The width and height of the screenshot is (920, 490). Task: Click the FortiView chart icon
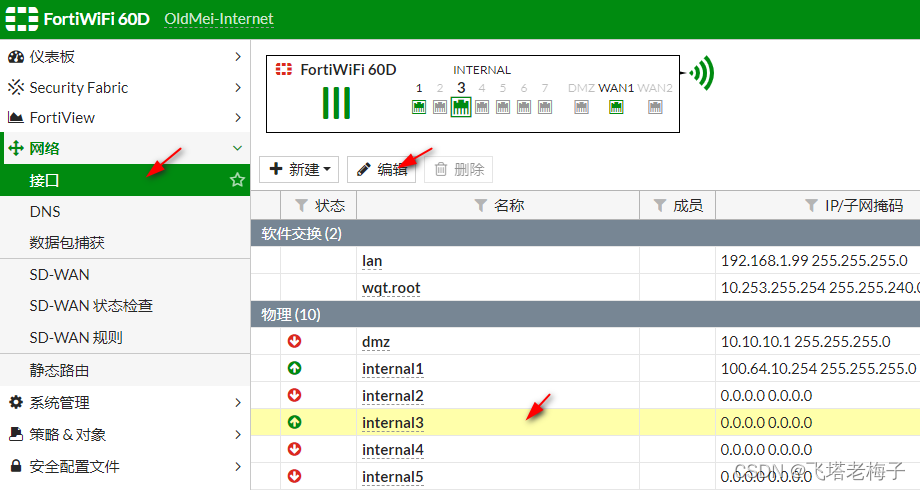(16, 117)
